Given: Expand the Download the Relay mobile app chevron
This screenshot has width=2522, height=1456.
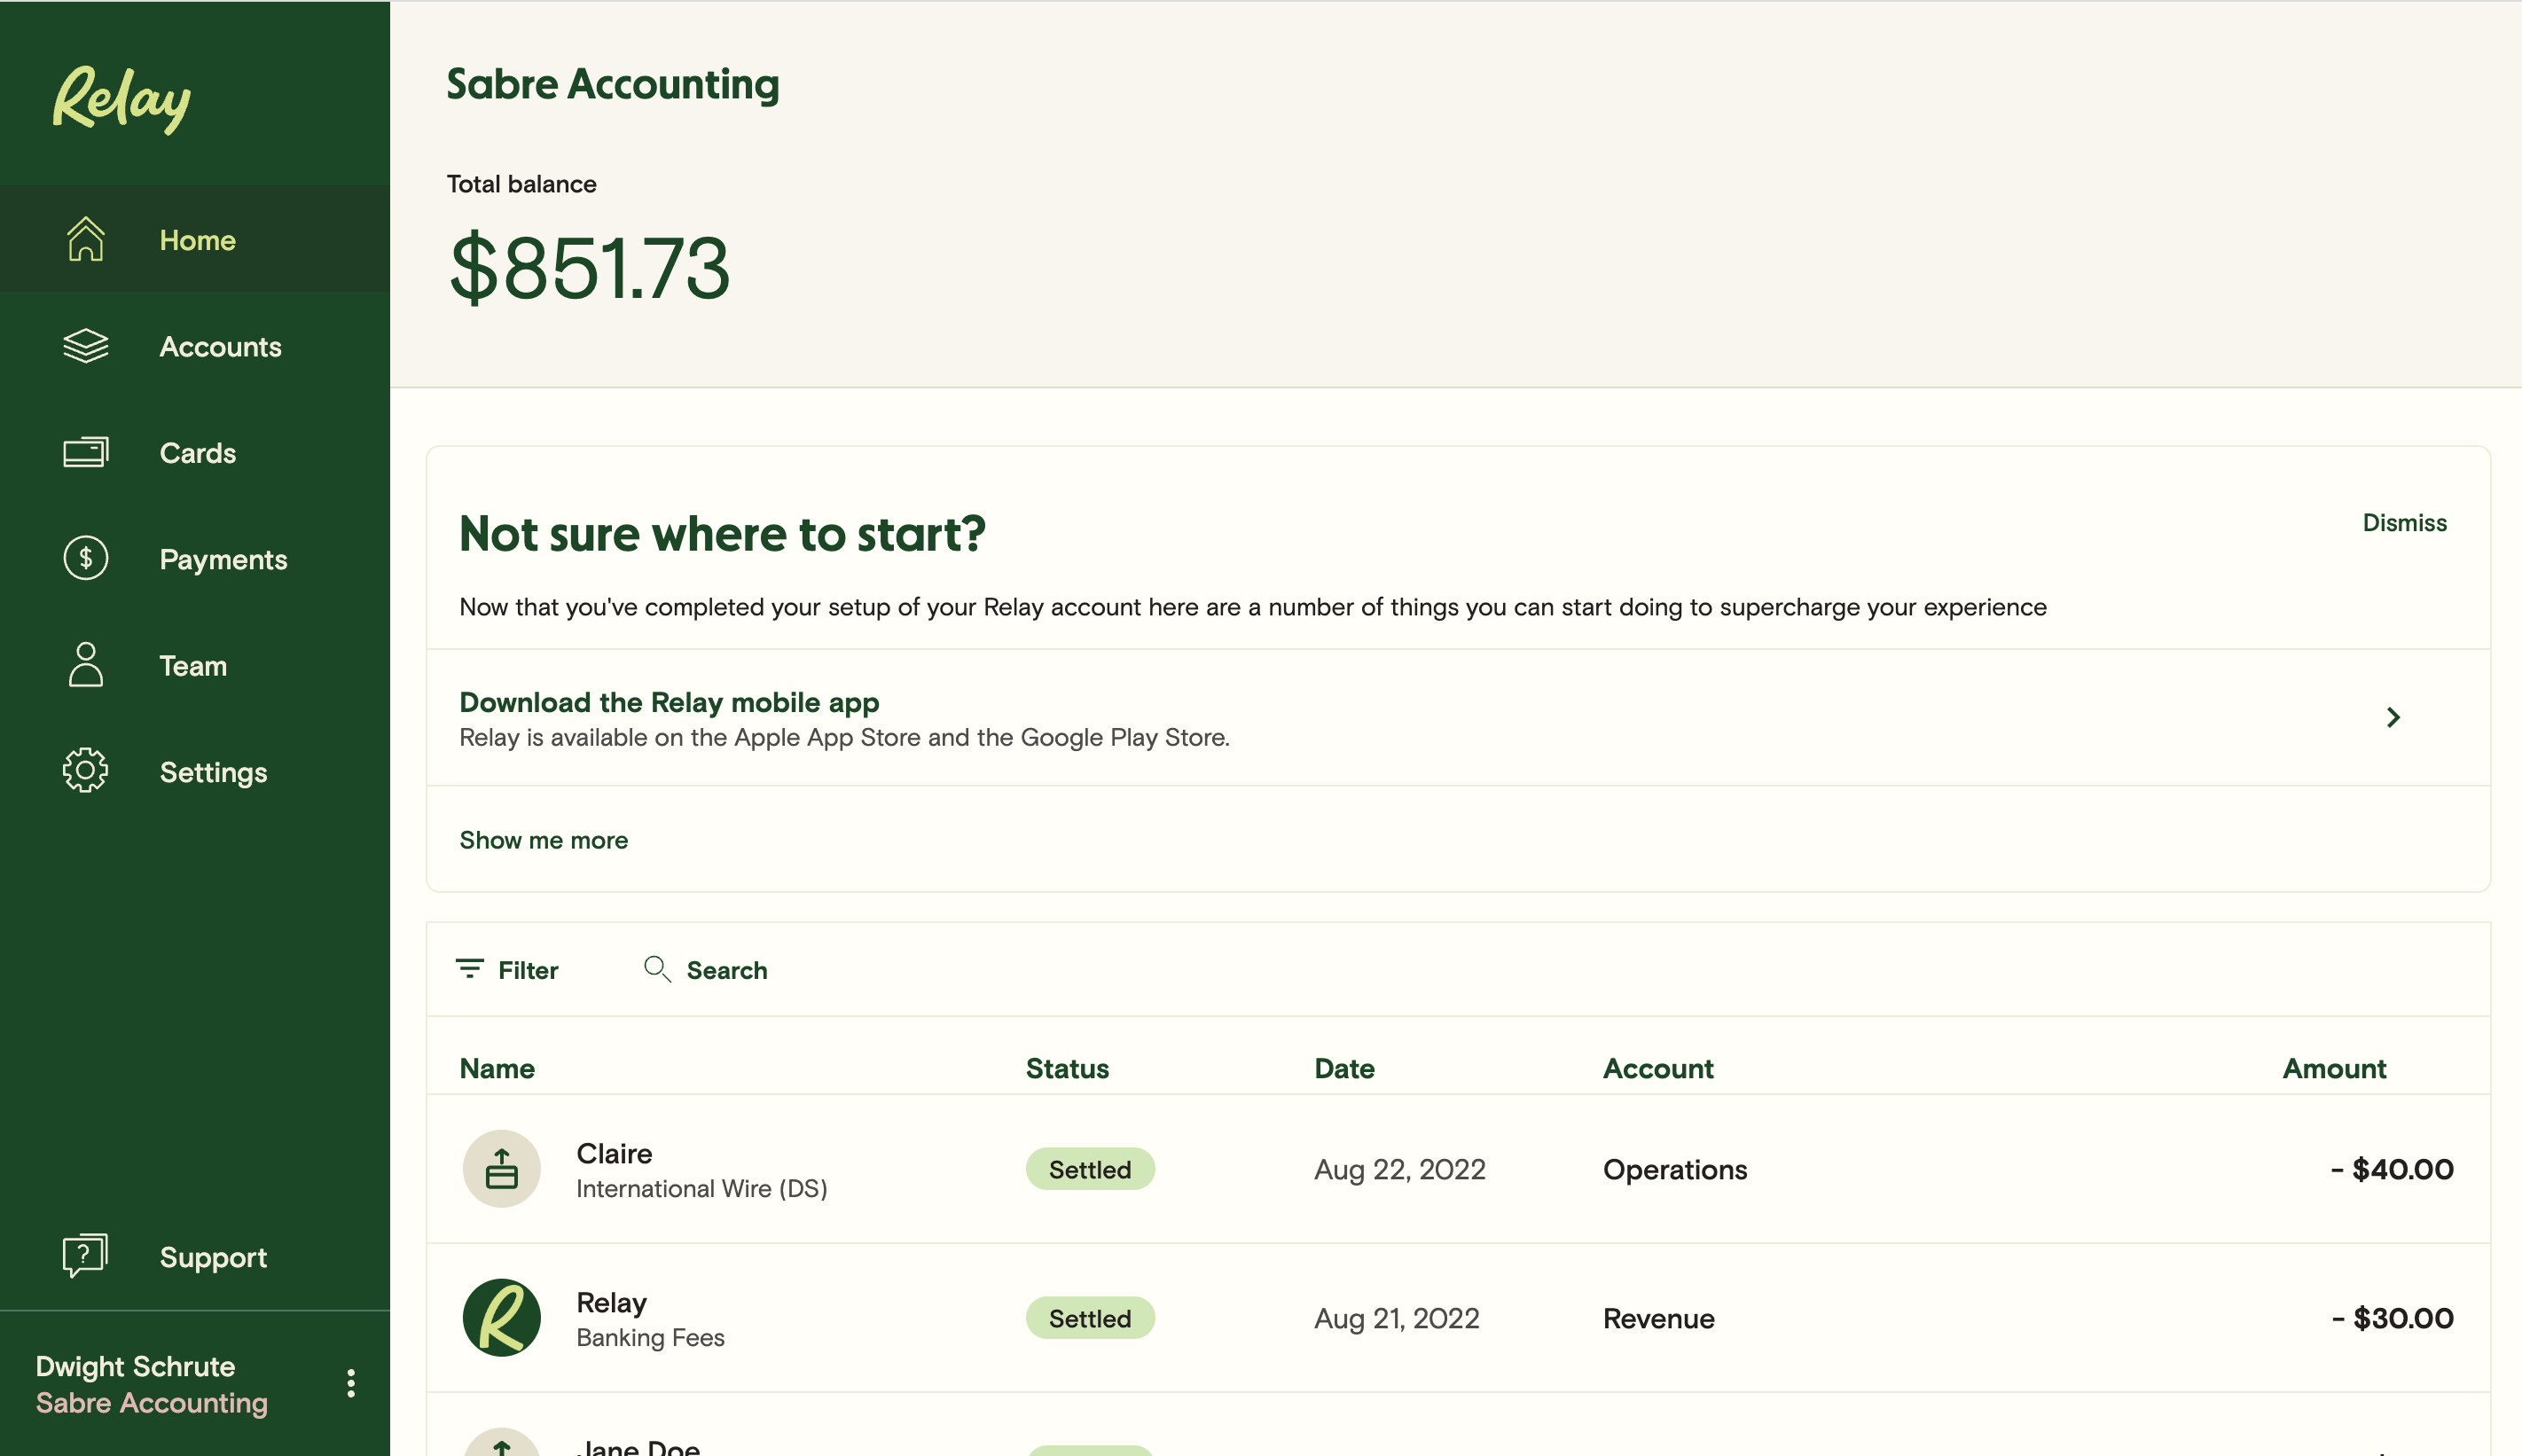Looking at the screenshot, I should (2394, 717).
